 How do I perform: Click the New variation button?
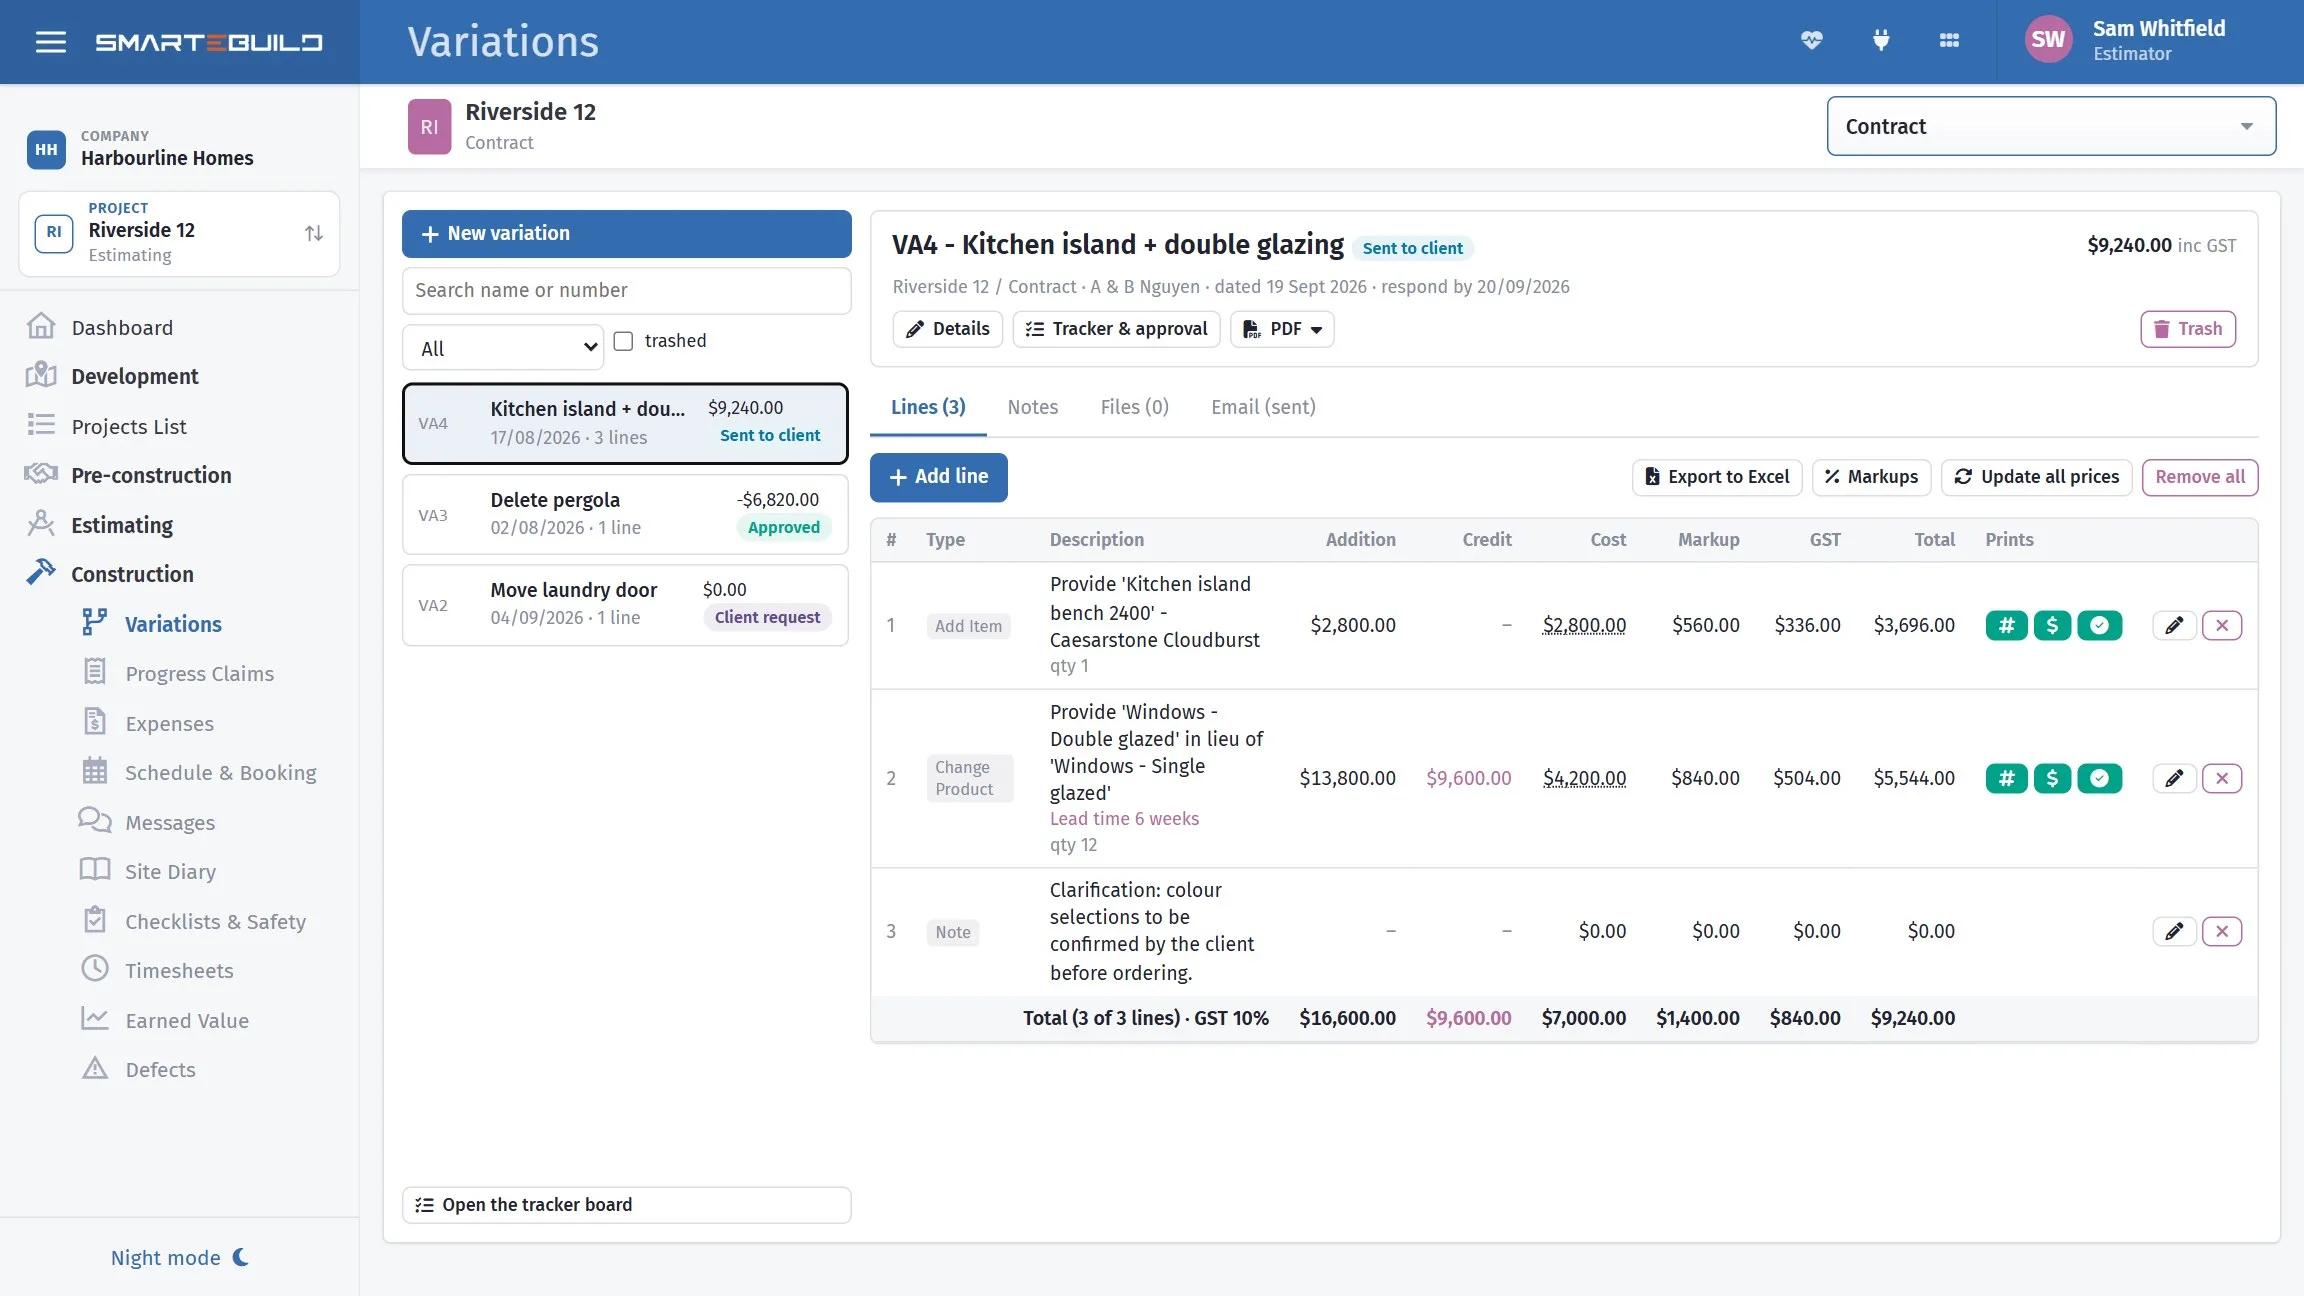tap(627, 234)
